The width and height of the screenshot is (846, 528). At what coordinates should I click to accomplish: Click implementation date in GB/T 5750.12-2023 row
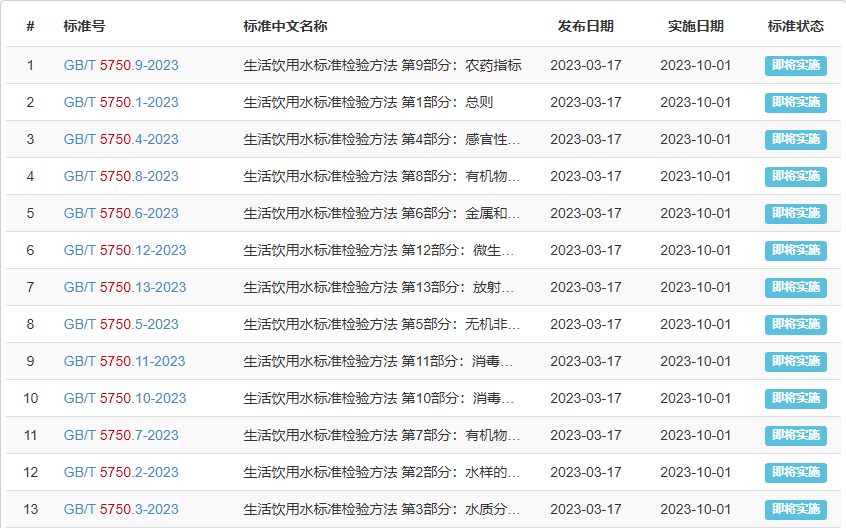(x=695, y=250)
